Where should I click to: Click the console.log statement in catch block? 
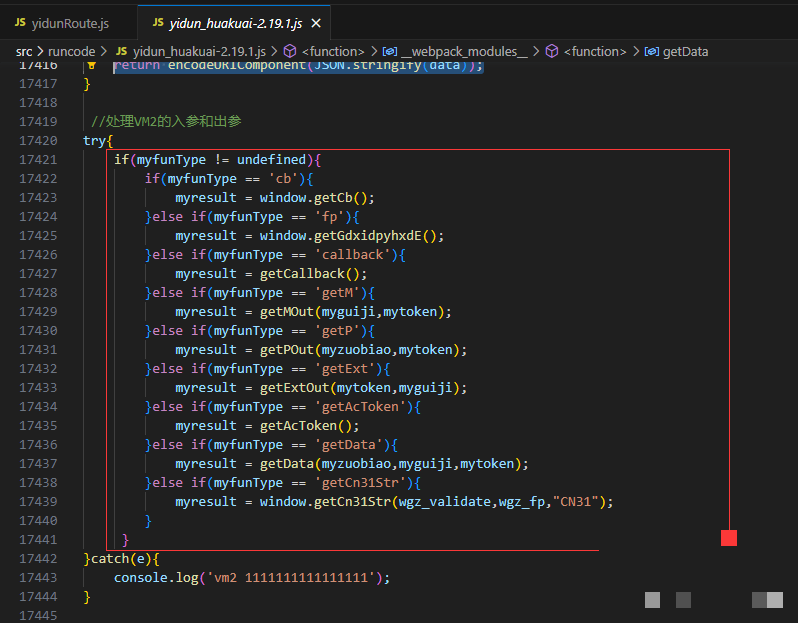[x=251, y=578]
